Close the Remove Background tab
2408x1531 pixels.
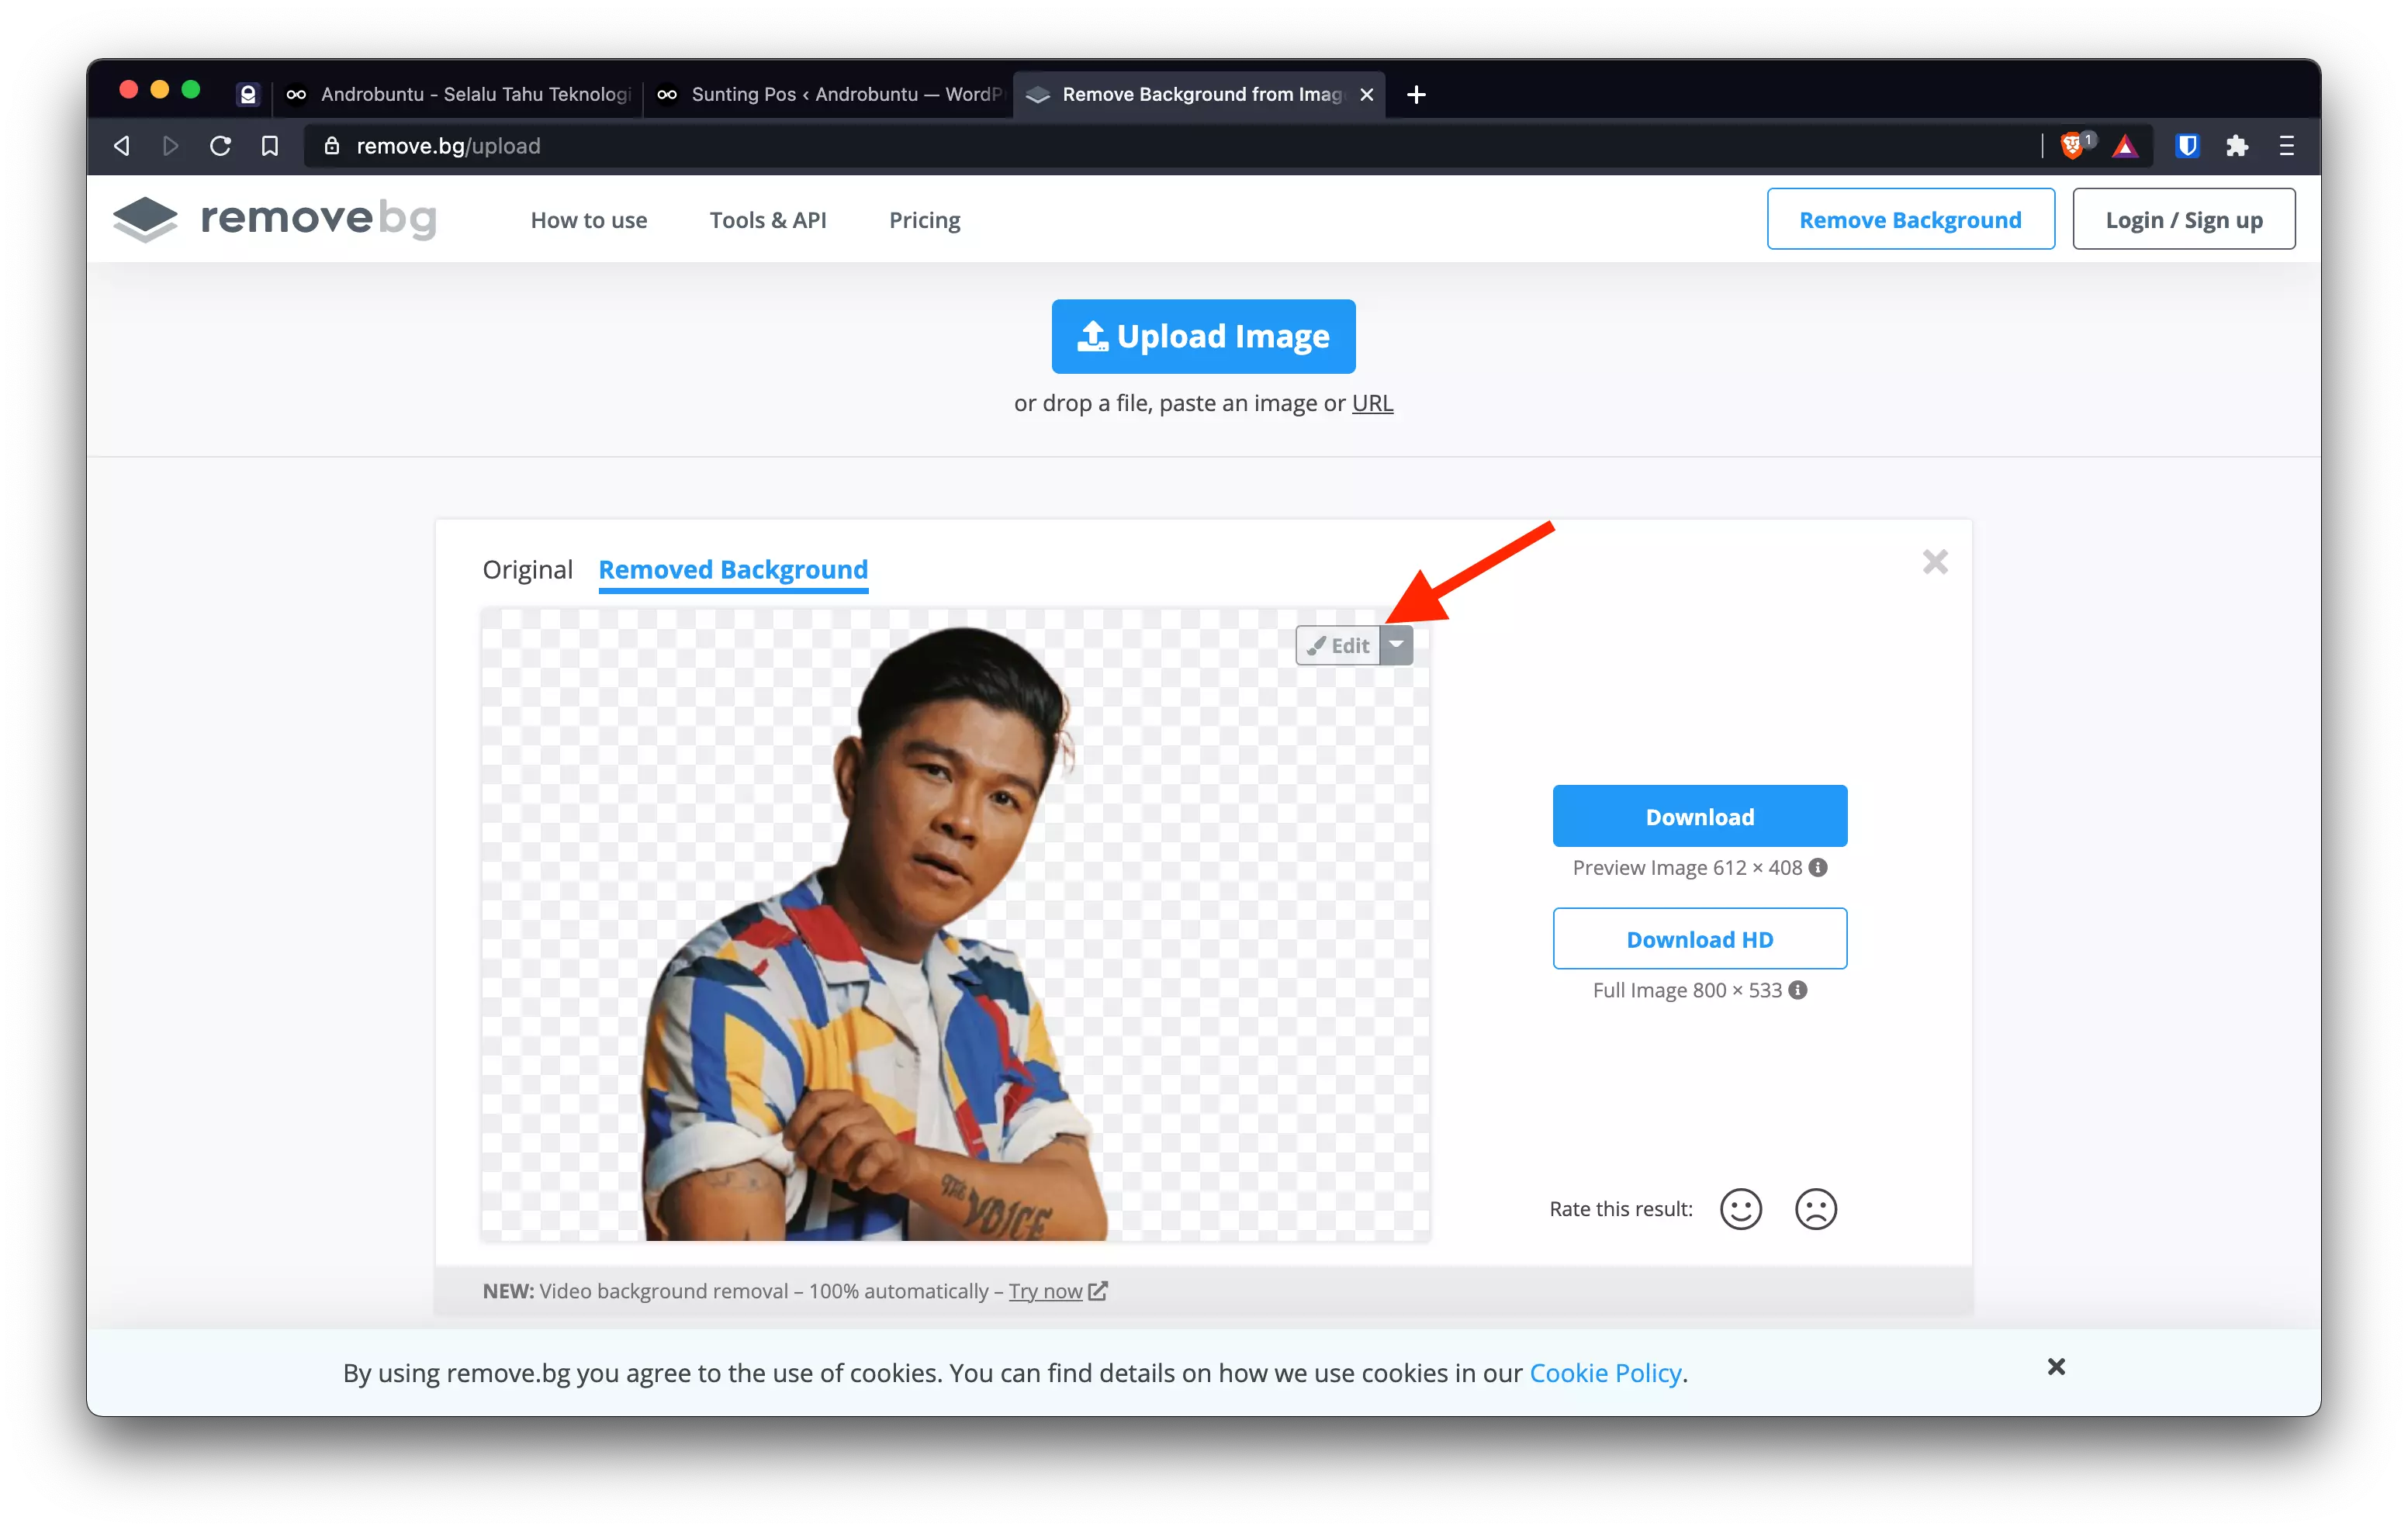click(x=1366, y=94)
